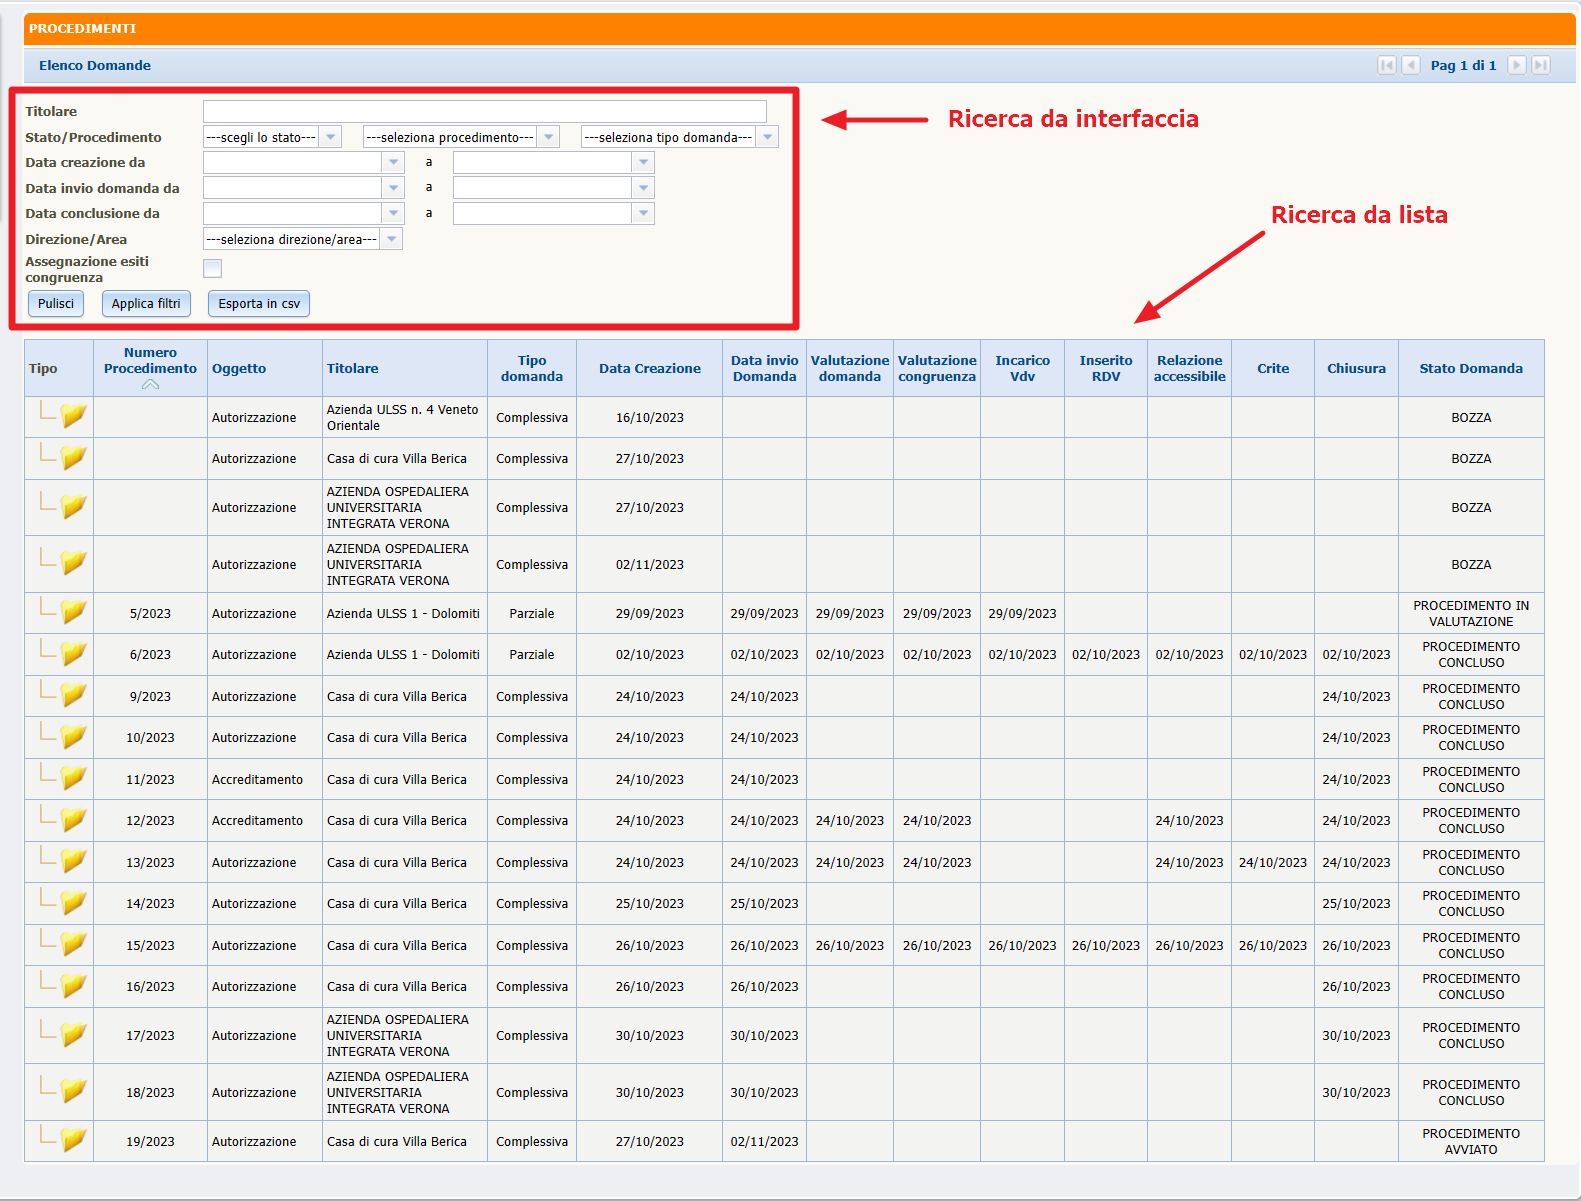The height and width of the screenshot is (1201, 1581).
Task: Open the 'seleziona direzione/area' dropdown
Action: [391, 239]
